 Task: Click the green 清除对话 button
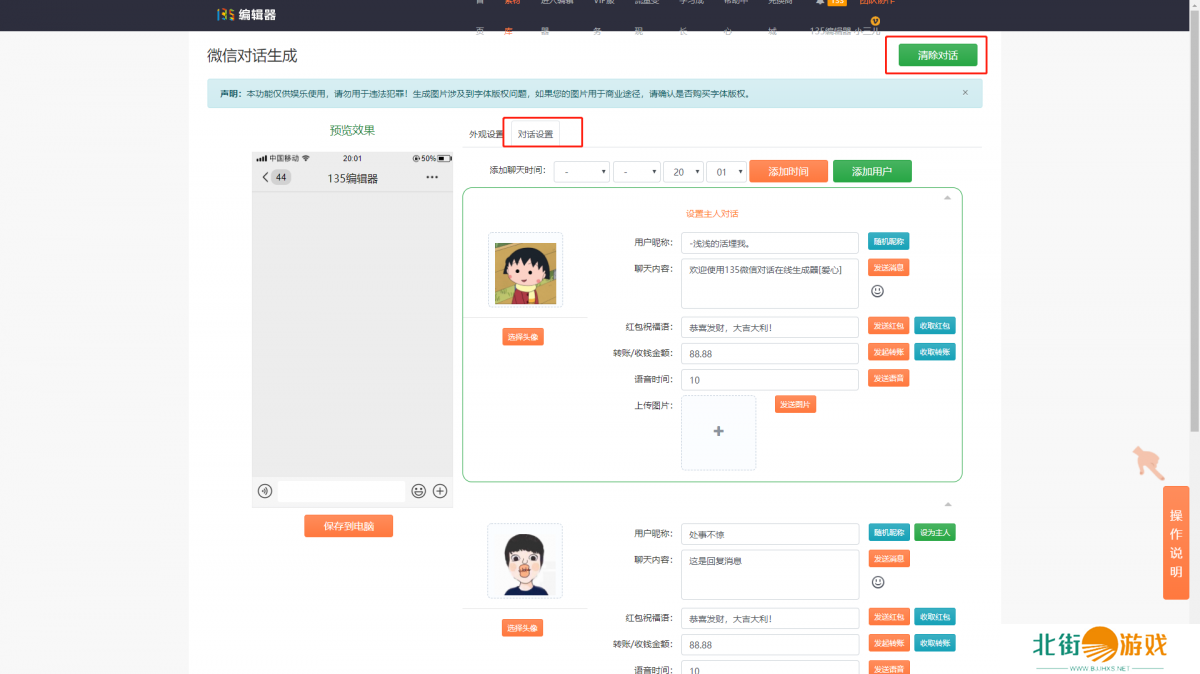(937, 56)
